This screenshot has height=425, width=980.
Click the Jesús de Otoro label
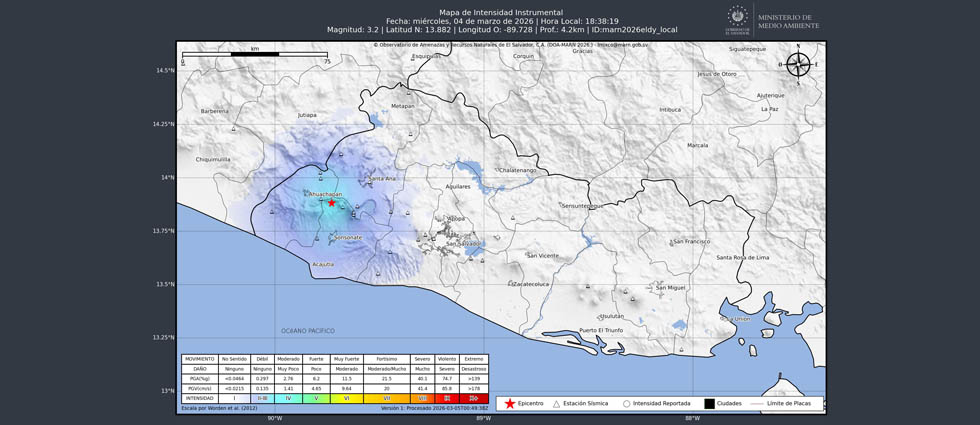click(717, 74)
